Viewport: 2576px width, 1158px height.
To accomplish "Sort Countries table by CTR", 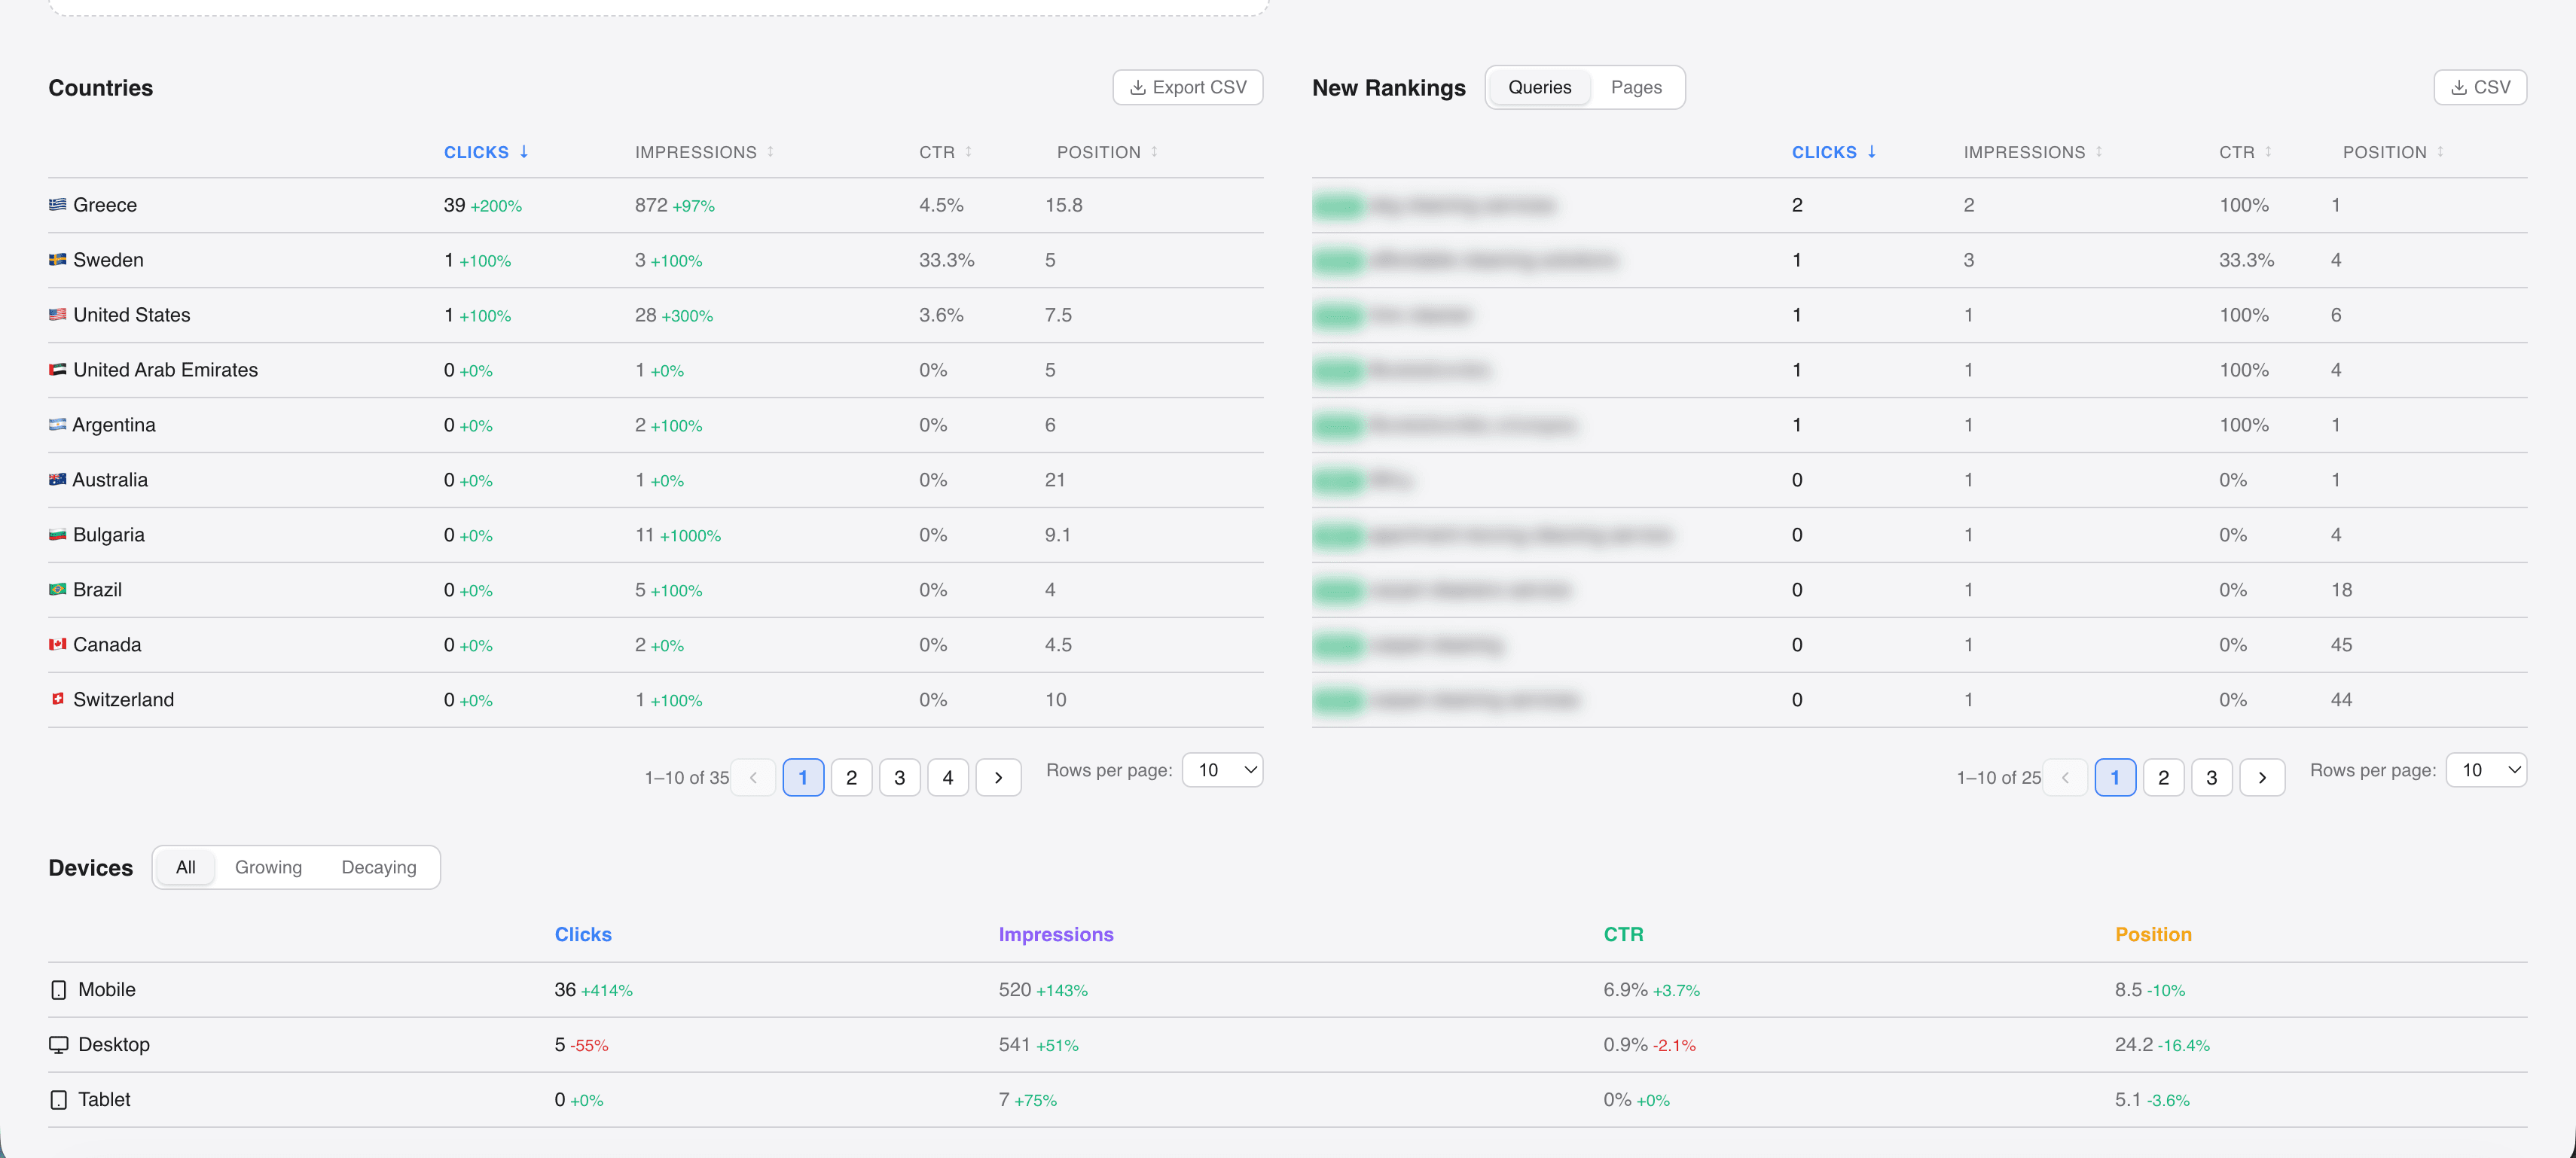I will pyautogui.click(x=945, y=152).
